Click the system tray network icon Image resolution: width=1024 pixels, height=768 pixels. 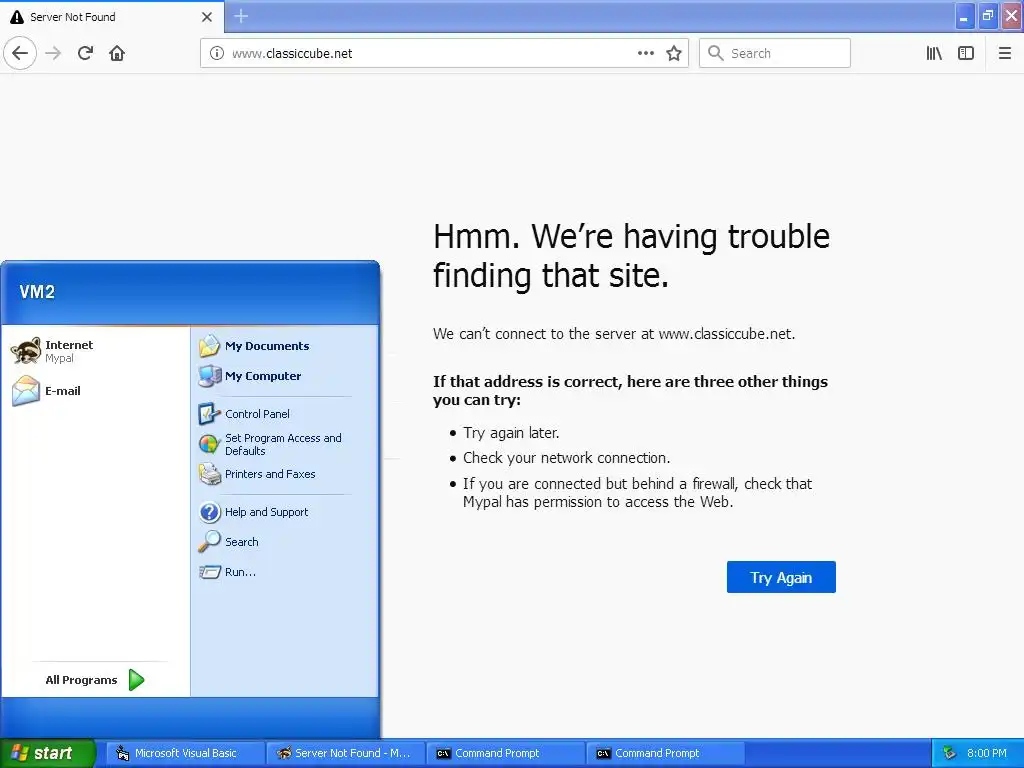coord(950,753)
